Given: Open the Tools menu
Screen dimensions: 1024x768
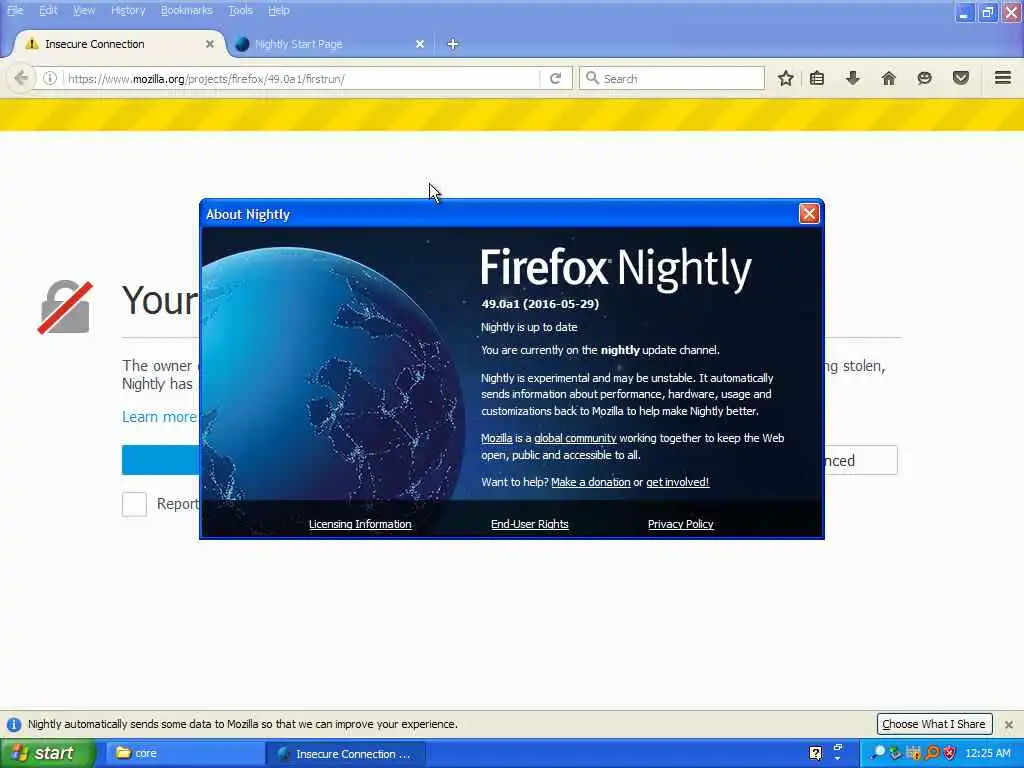Looking at the screenshot, I should pyautogui.click(x=240, y=10).
